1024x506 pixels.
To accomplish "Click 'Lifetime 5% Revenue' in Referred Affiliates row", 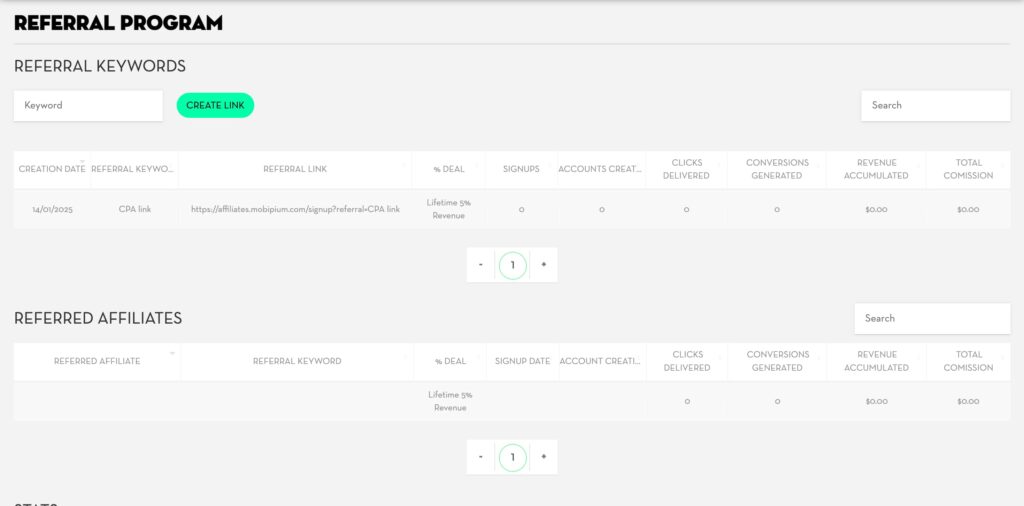I will (450, 401).
